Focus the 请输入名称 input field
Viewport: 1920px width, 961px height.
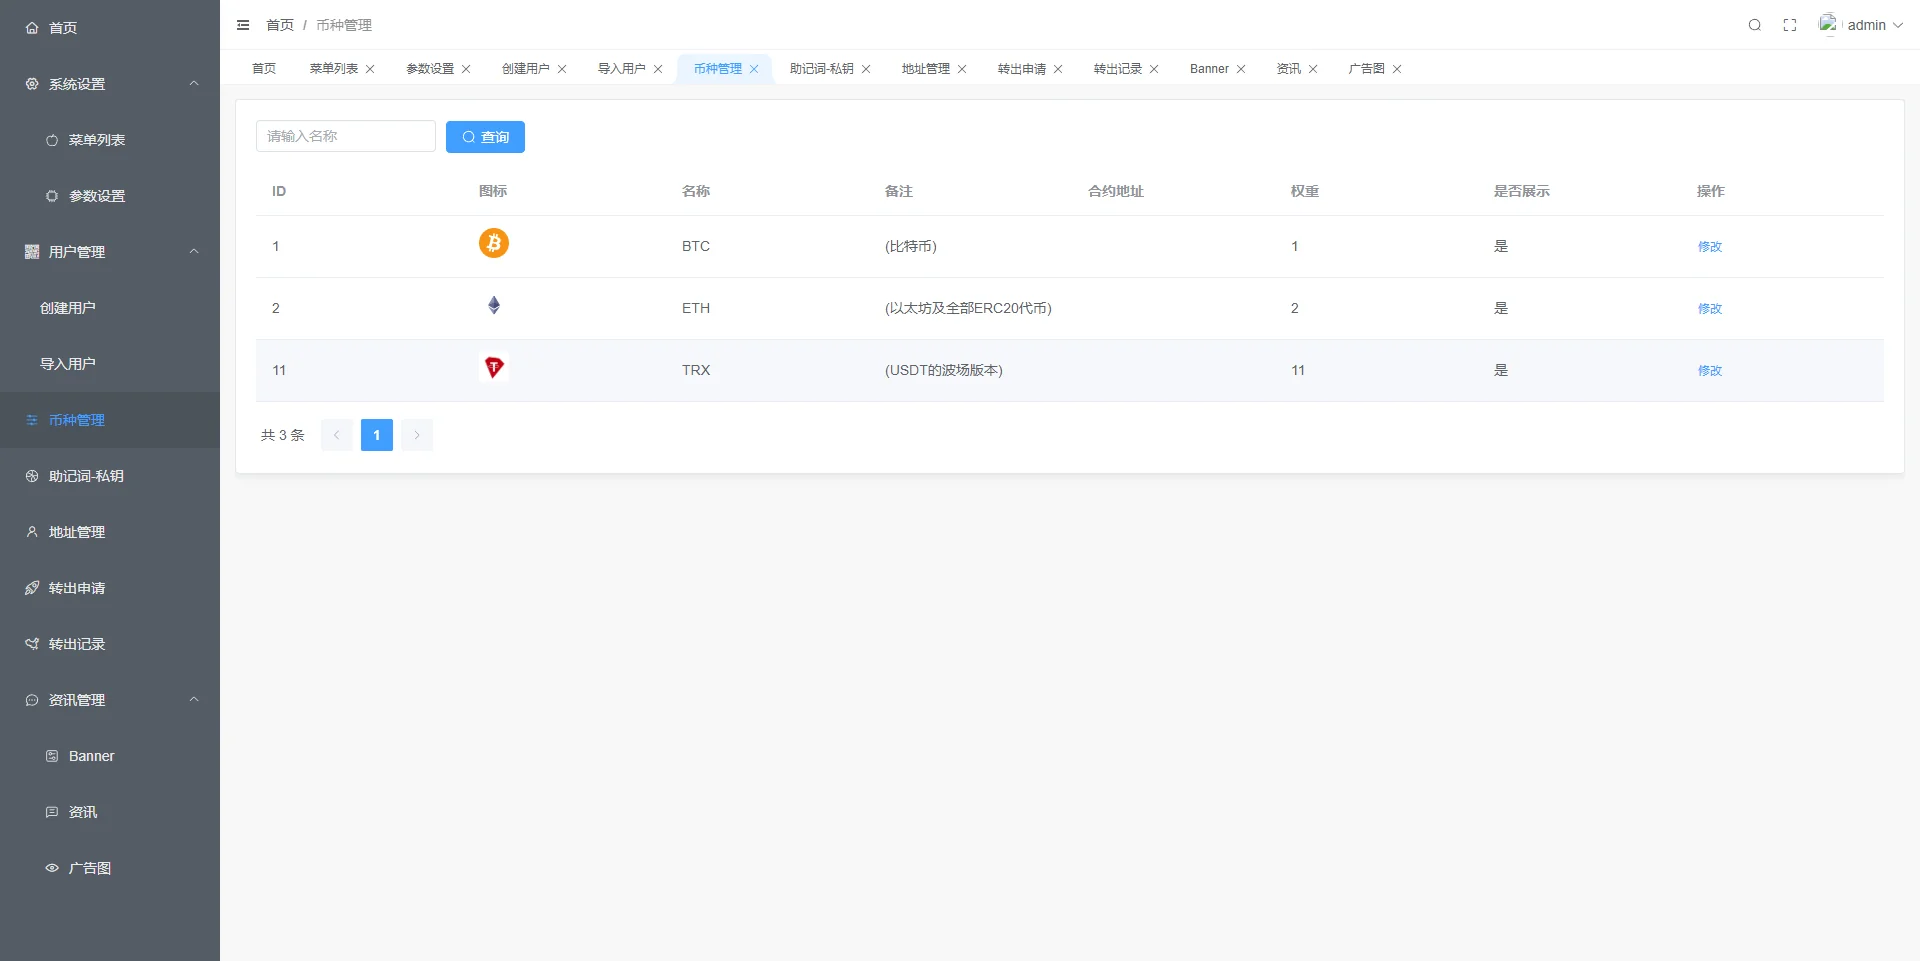pos(345,136)
